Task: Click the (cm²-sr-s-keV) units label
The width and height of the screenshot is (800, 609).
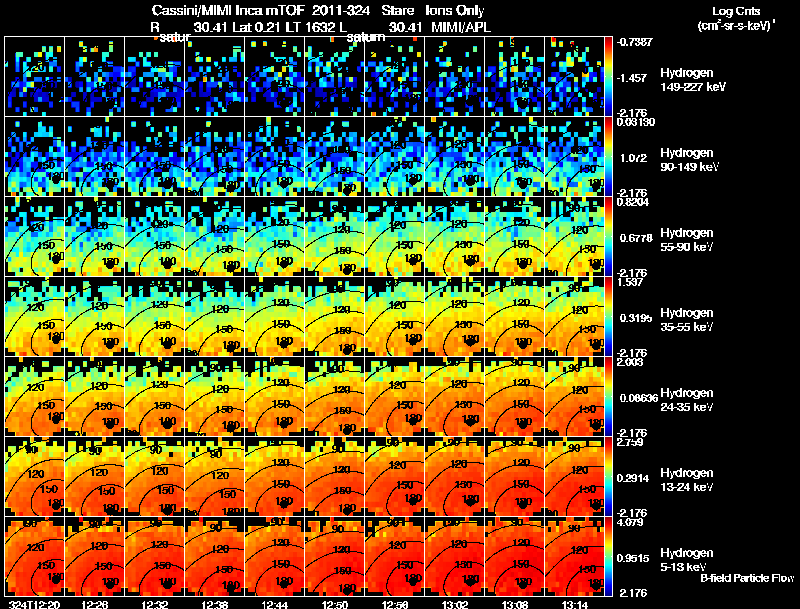Action: [x=735, y=25]
